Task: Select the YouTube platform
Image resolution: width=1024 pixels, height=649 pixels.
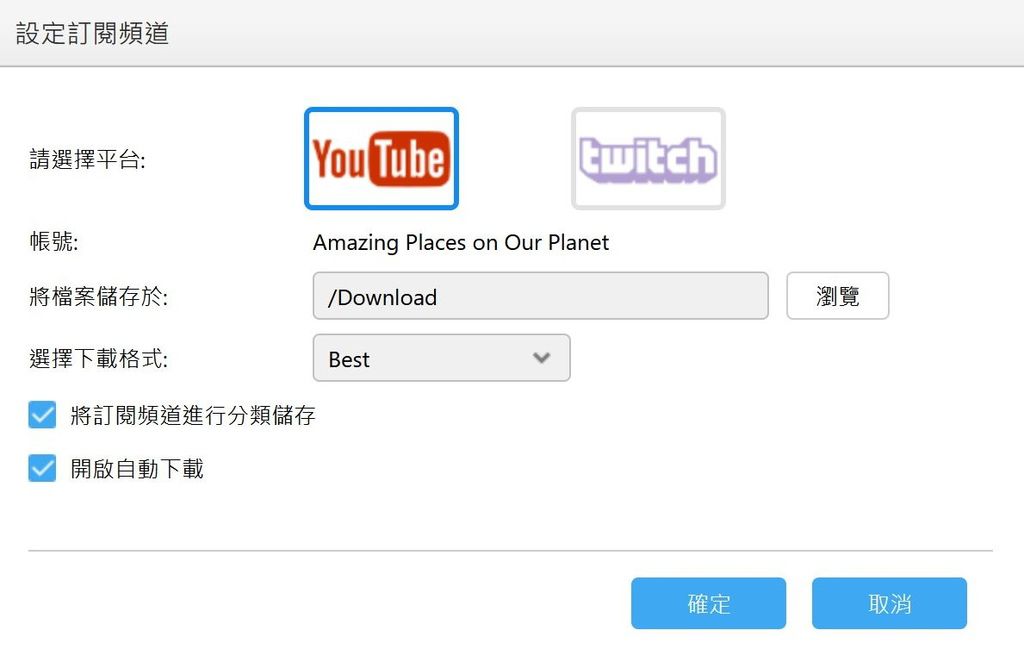Action: (x=381, y=159)
